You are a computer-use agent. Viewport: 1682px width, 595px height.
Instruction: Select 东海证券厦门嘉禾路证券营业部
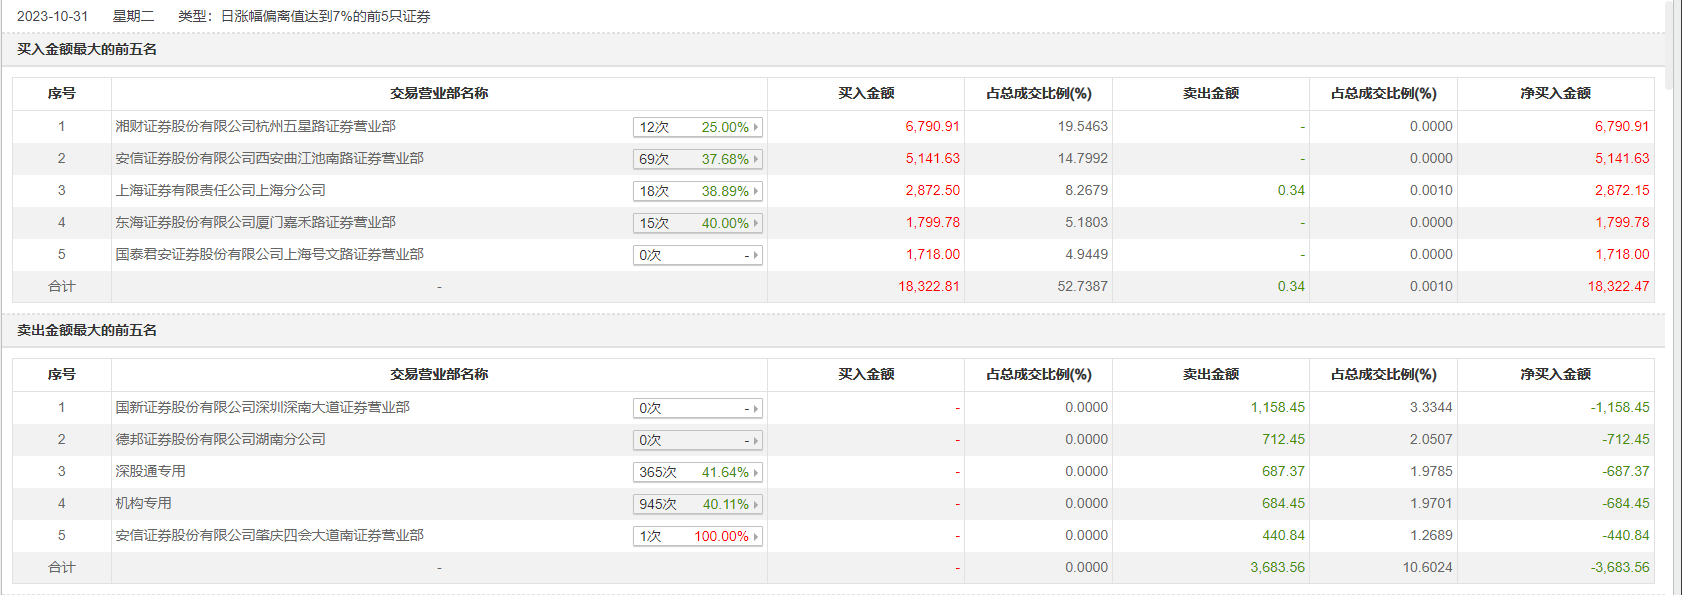pos(255,222)
